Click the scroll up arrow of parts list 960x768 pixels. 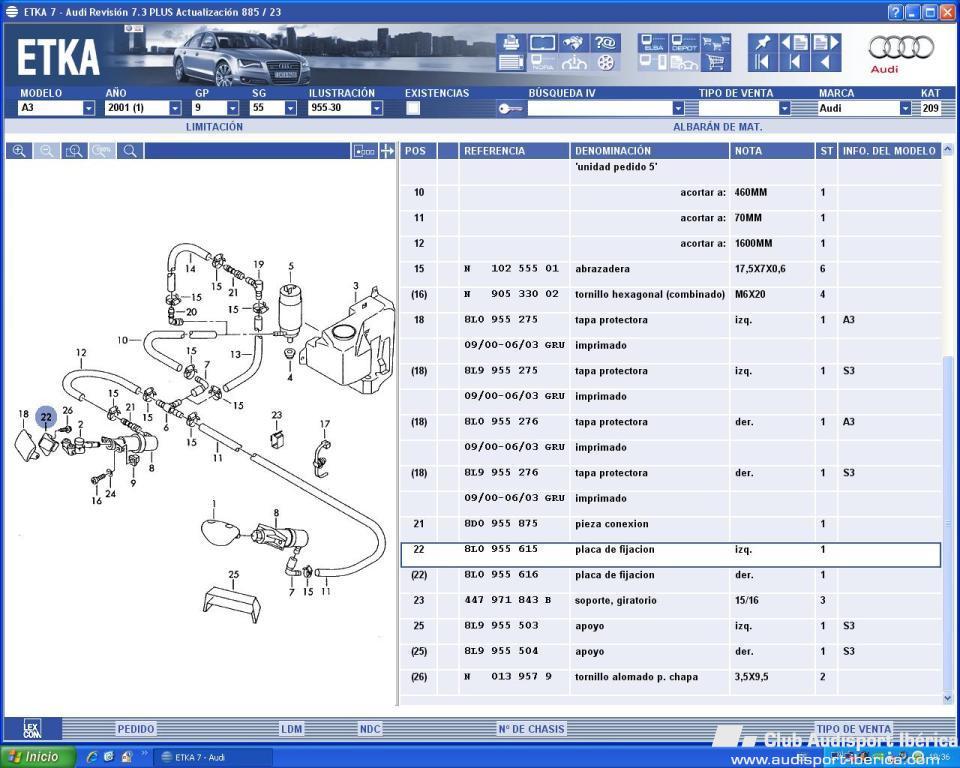point(948,149)
